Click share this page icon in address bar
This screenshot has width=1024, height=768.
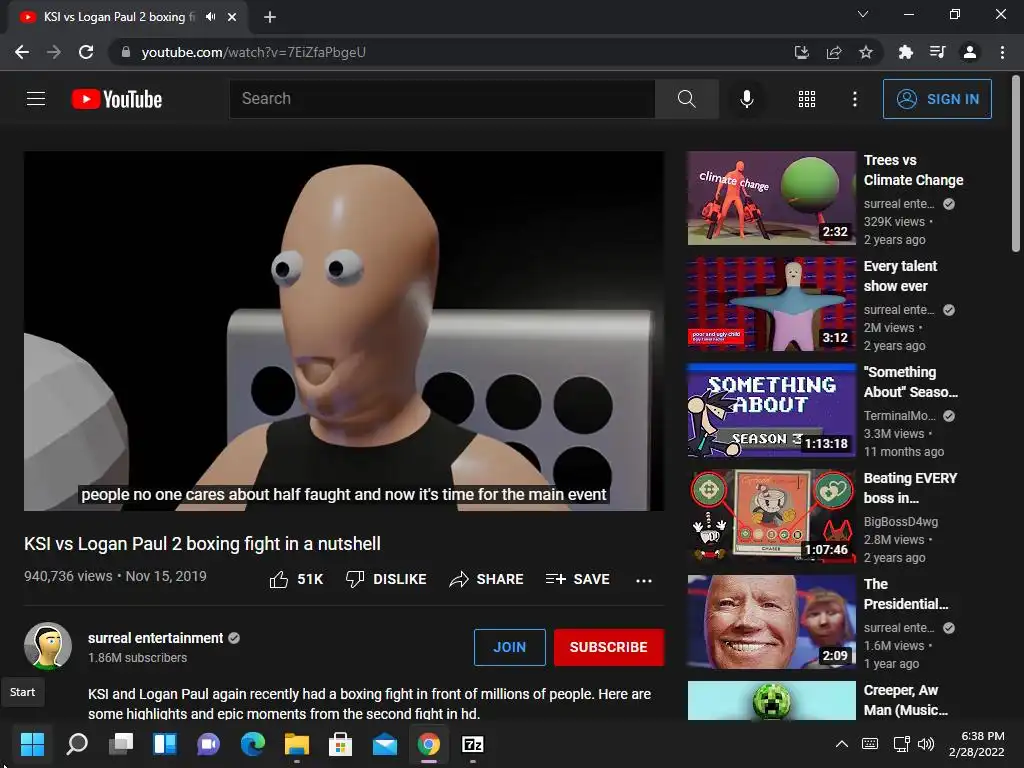pos(834,52)
